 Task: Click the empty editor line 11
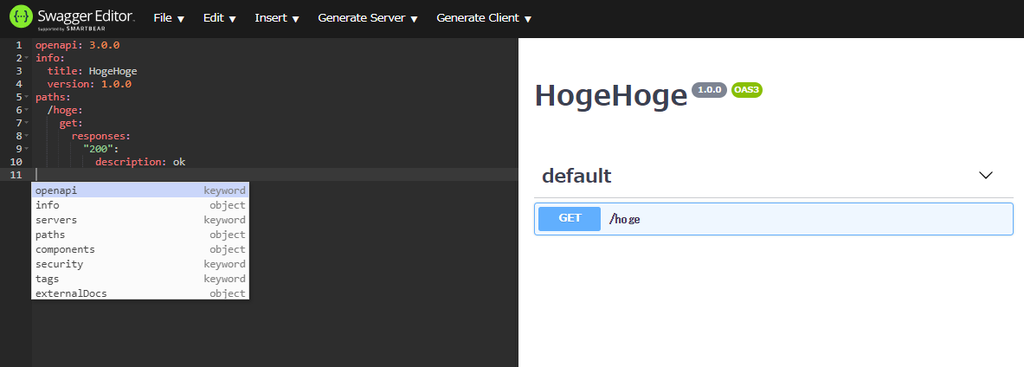(275, 174)
